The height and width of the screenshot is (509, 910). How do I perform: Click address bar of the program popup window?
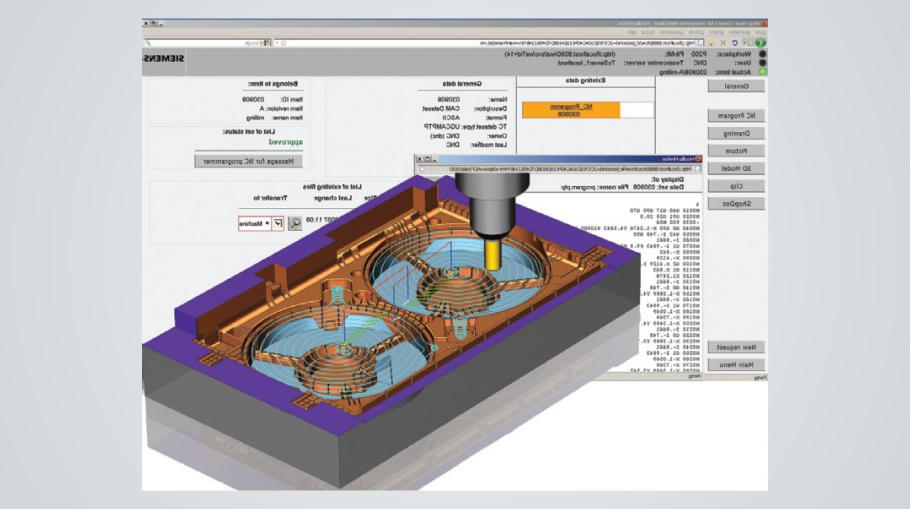558,169
